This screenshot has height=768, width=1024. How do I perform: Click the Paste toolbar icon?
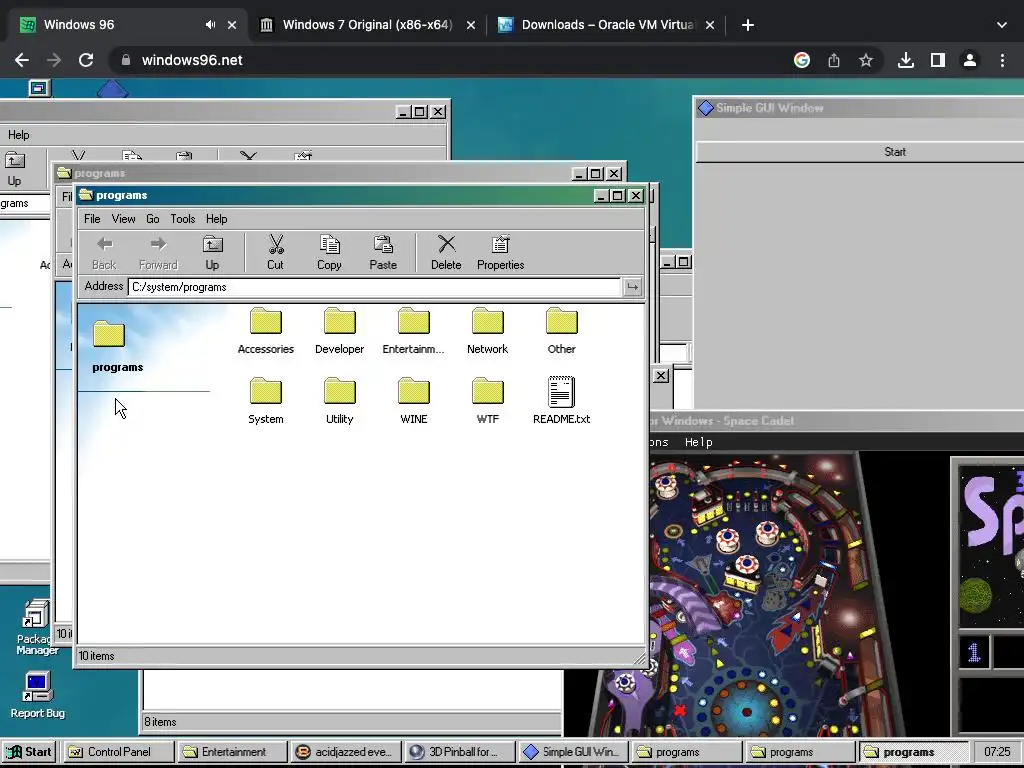point(383,253)
